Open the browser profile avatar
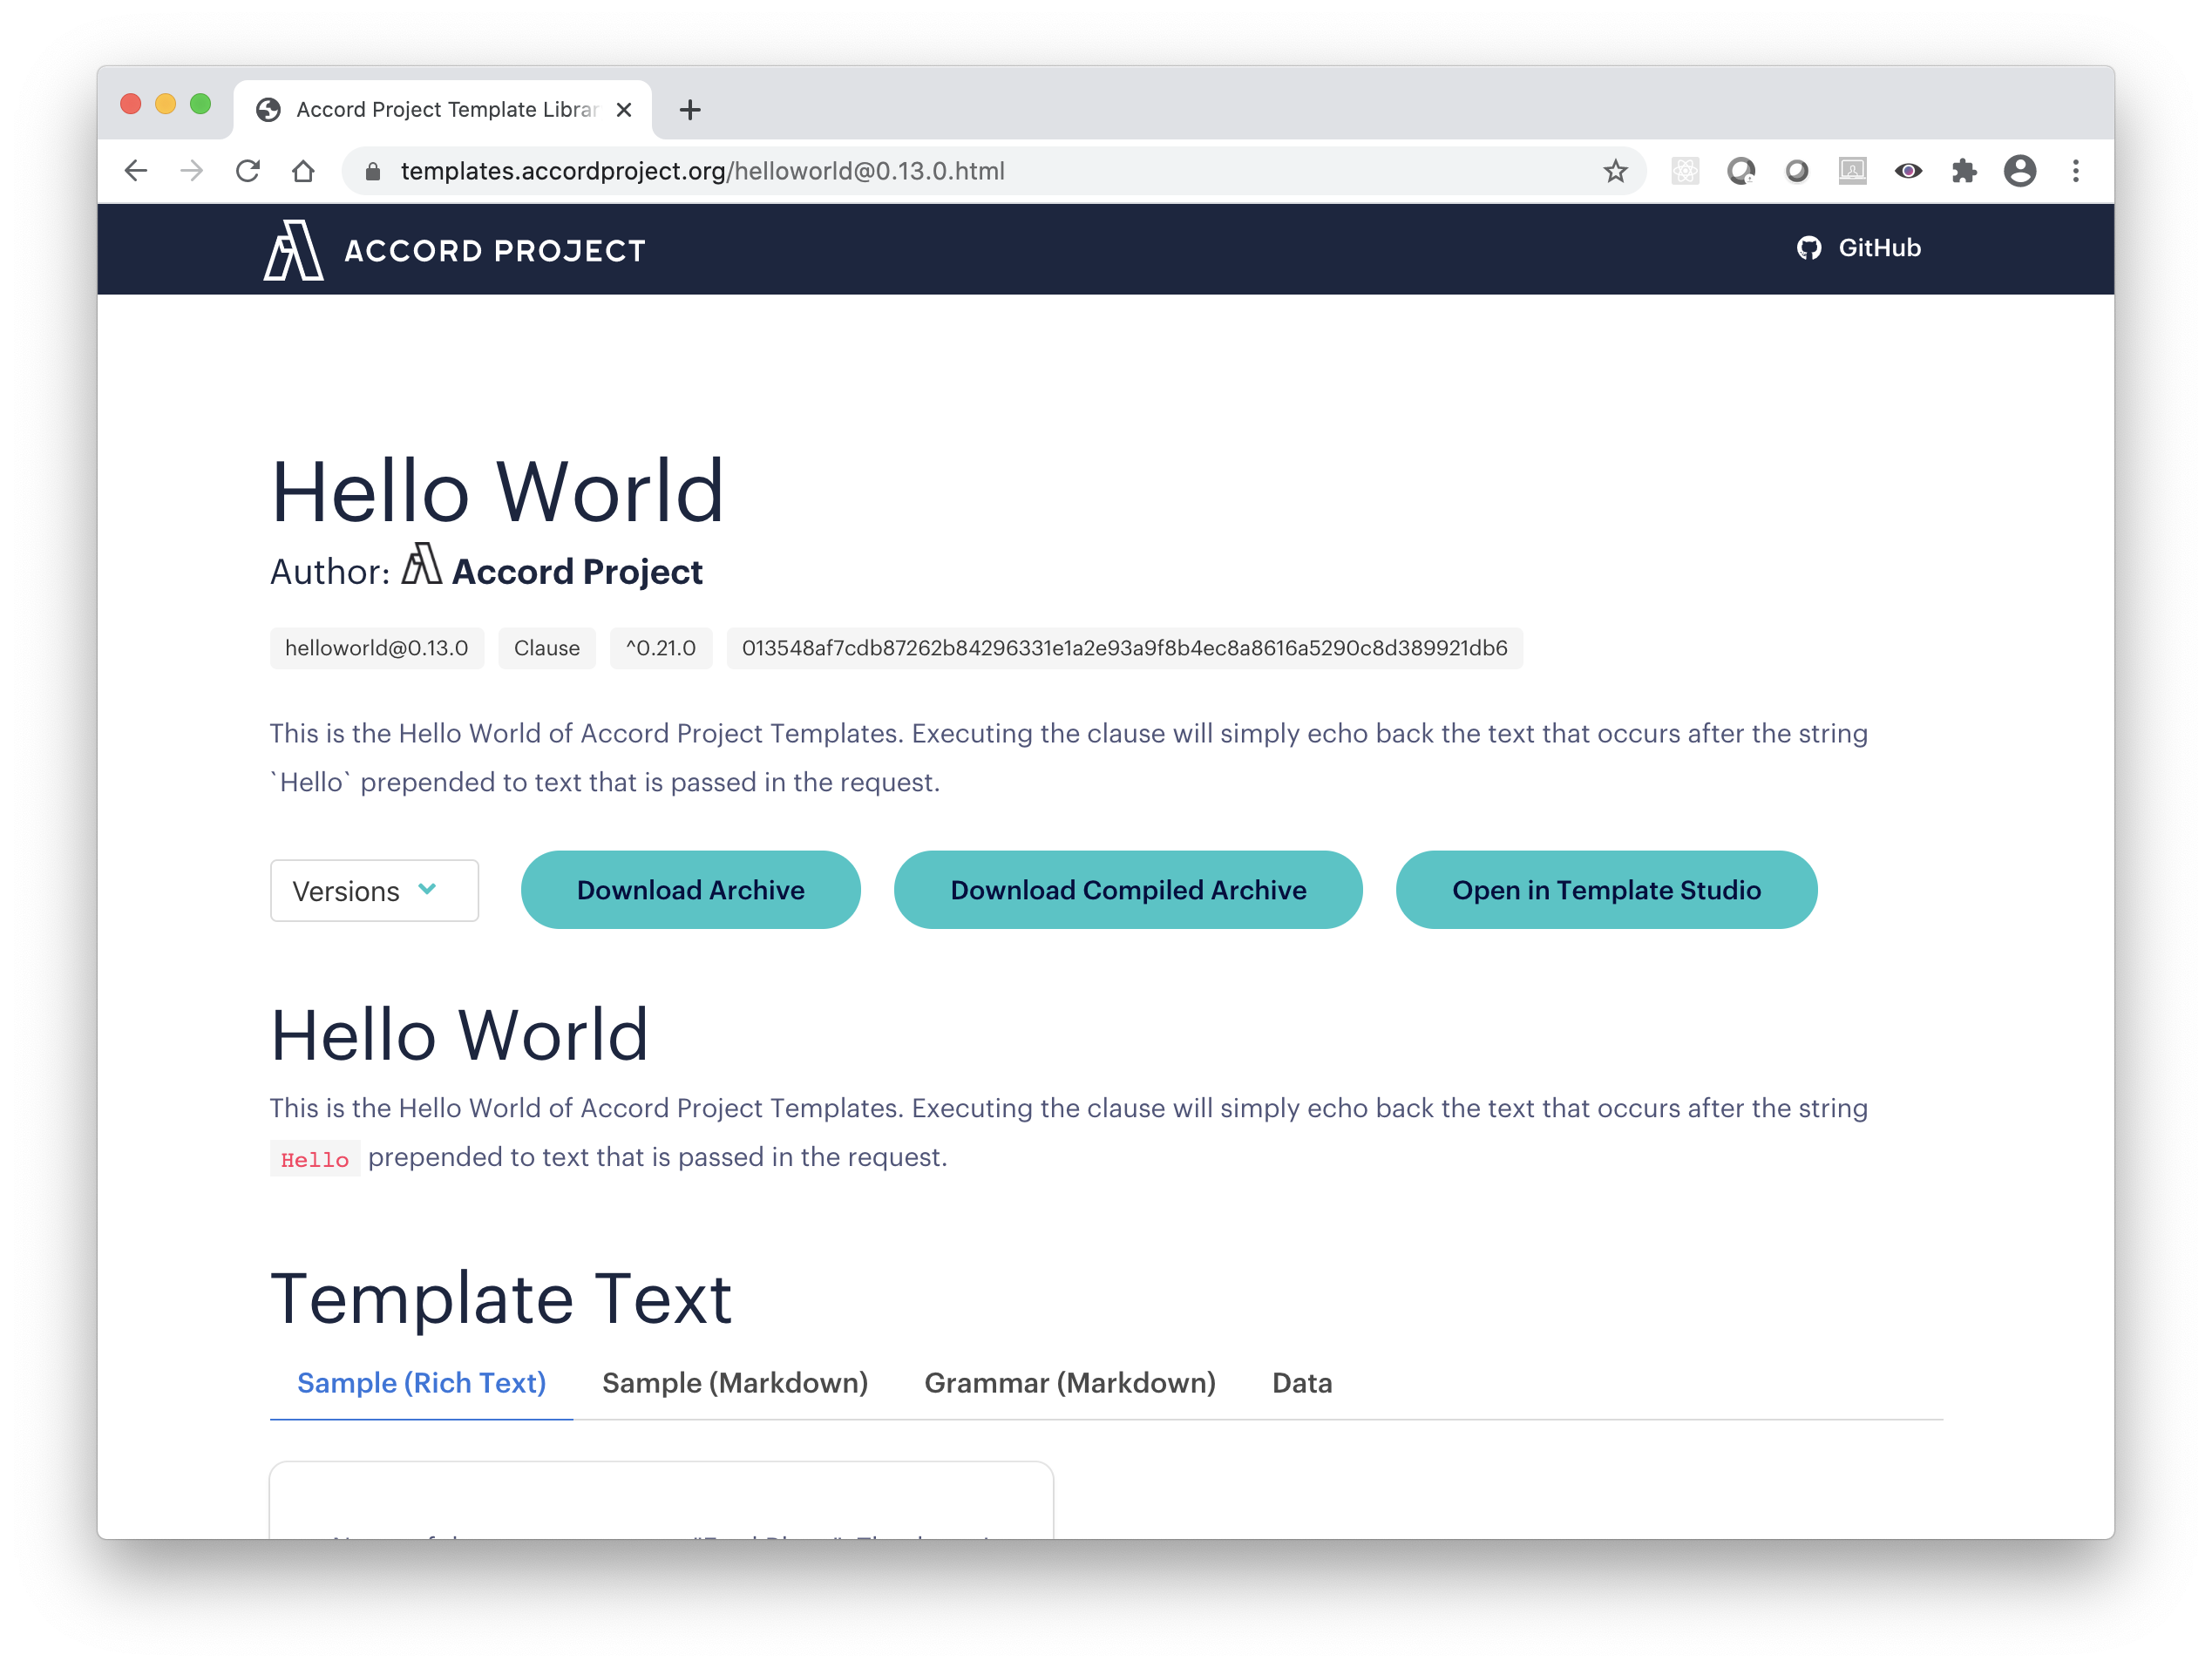The width and height of the screenshot is (2212, 1668). point(2020,172)
